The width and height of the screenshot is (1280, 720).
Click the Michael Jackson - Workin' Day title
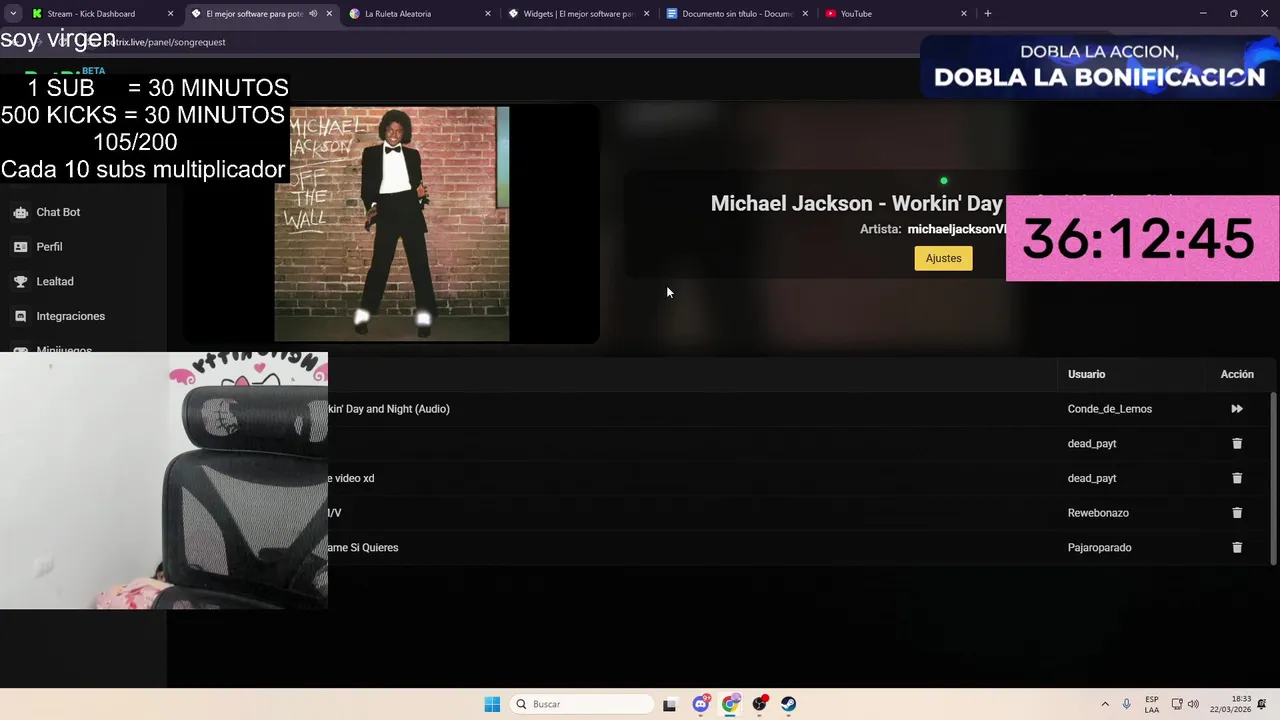856,204
